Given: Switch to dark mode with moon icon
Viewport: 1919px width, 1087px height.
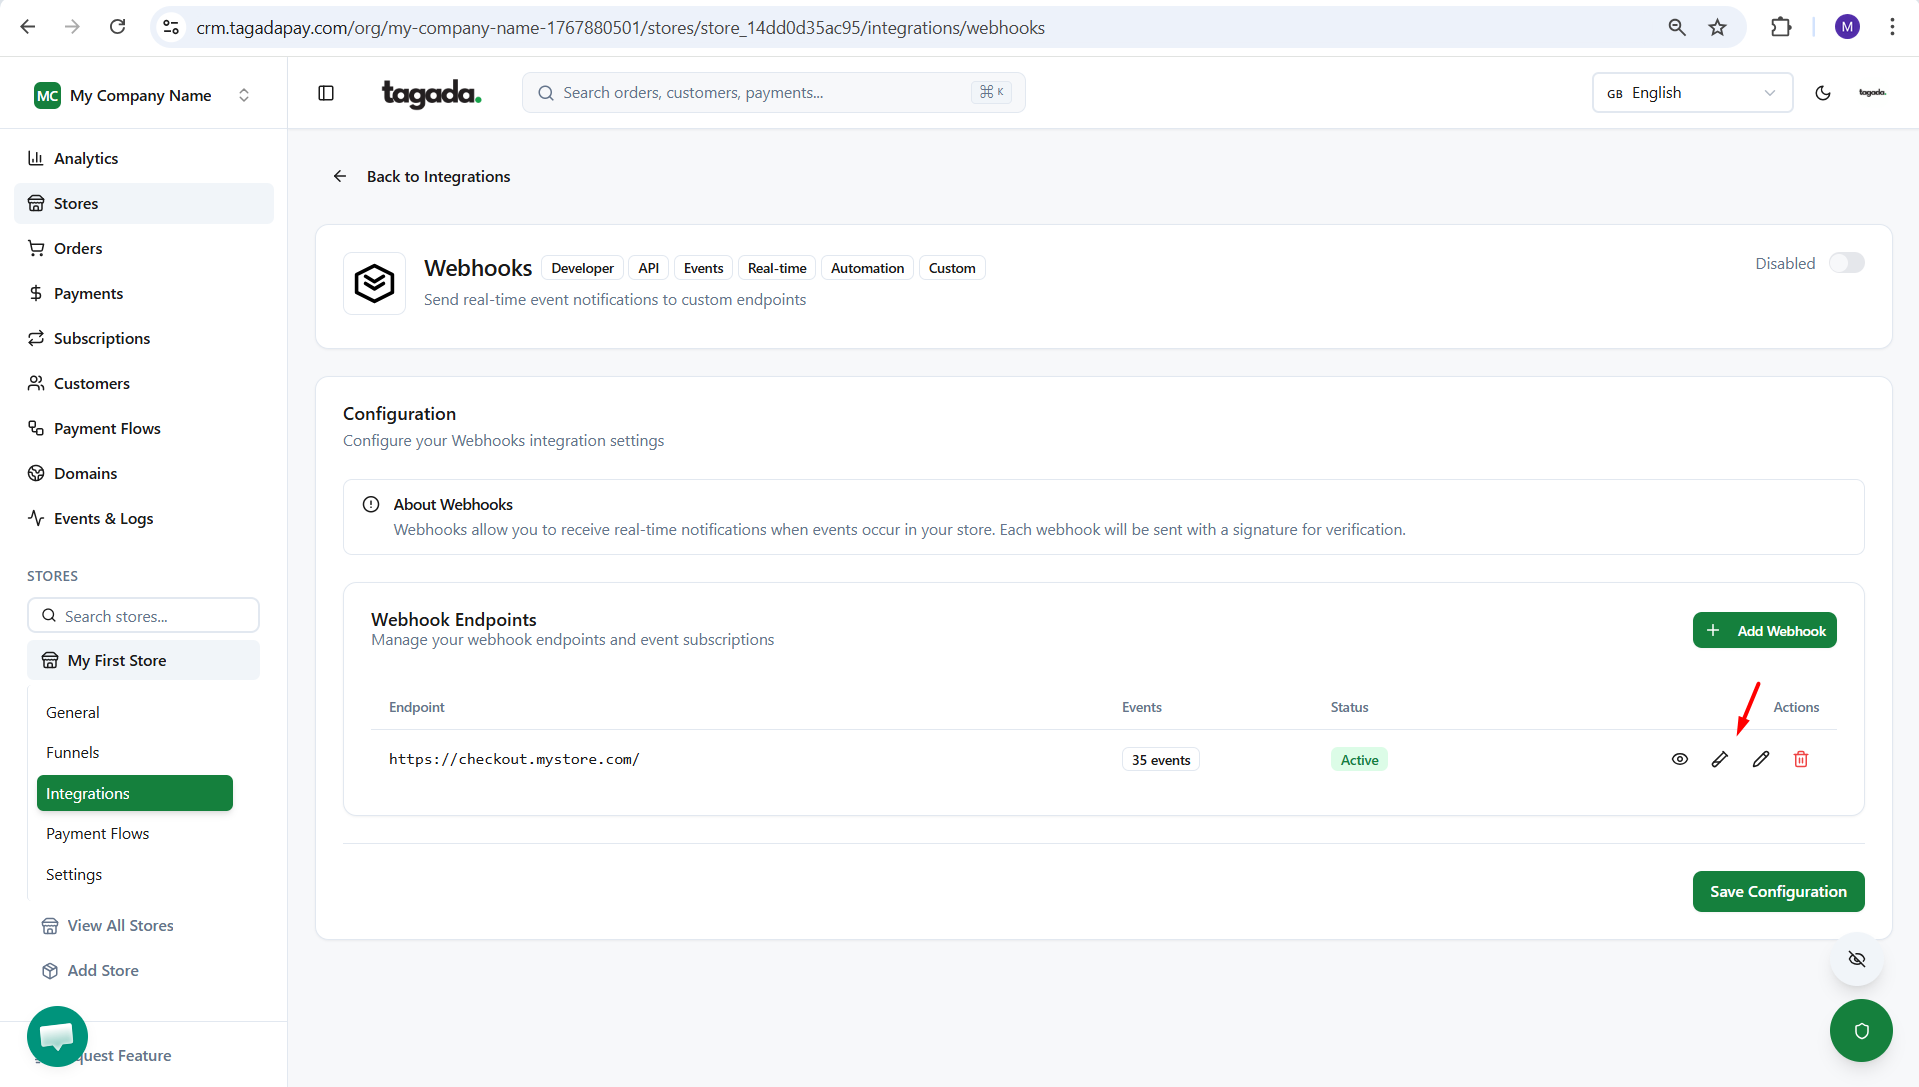Looking at the screenshot, I should click(1823, 93).
